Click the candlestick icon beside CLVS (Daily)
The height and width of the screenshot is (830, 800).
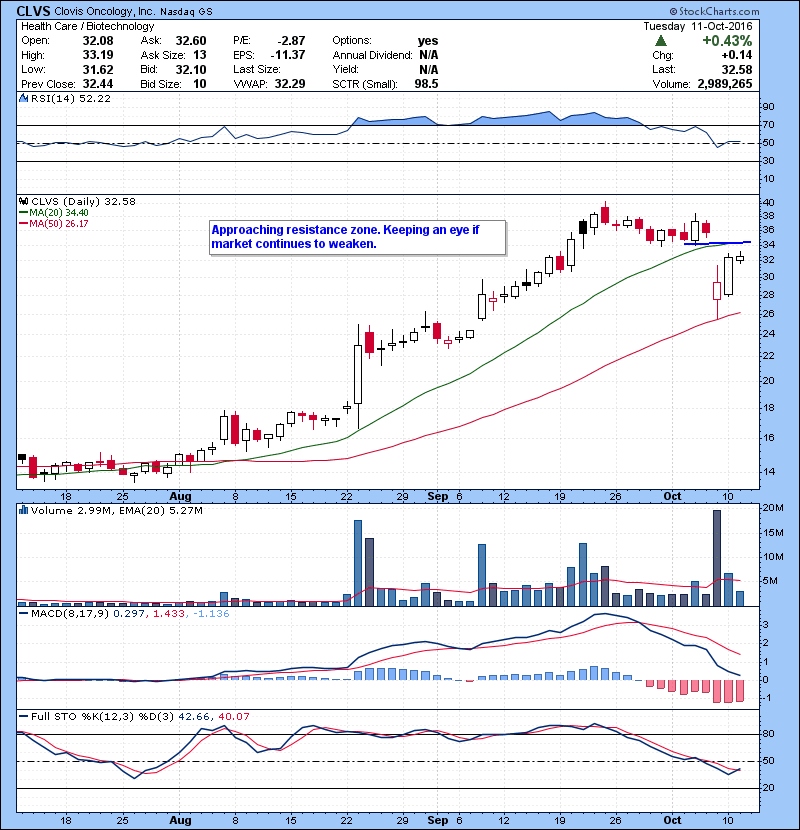coord(23,201)
